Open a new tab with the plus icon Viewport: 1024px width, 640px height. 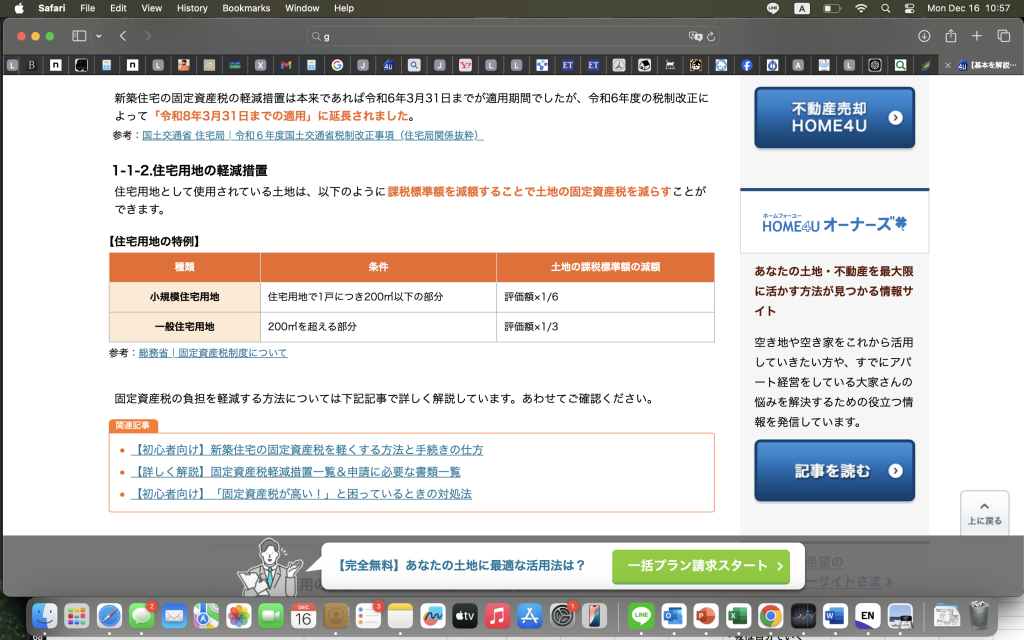click(x=975, y=35)
